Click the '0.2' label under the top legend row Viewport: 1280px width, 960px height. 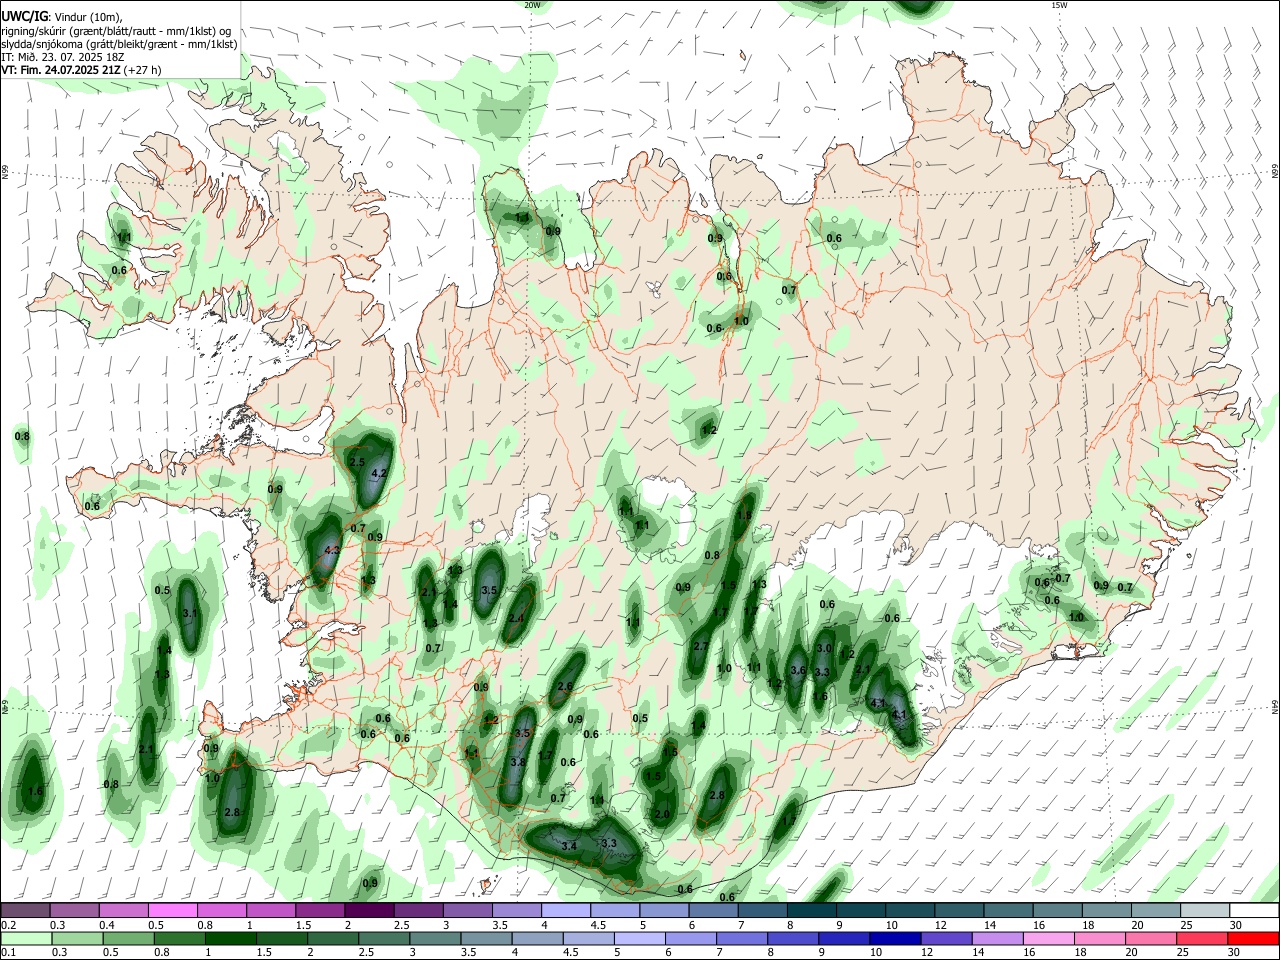click(x=7, y=925)
